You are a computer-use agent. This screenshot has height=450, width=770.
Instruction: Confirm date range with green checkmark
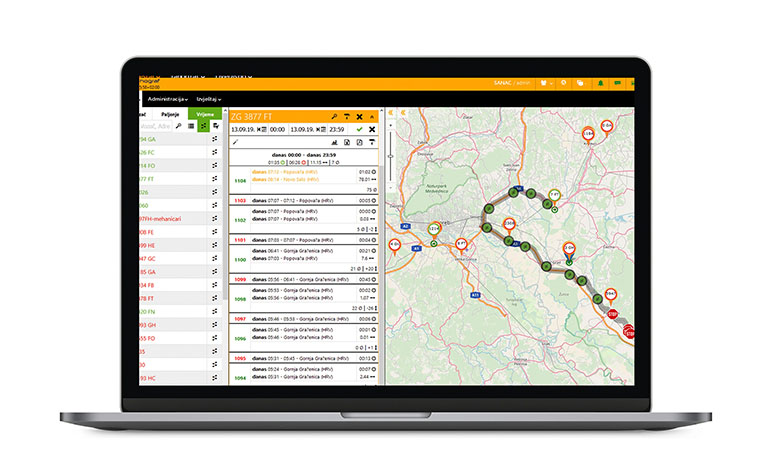click(359, 129)
